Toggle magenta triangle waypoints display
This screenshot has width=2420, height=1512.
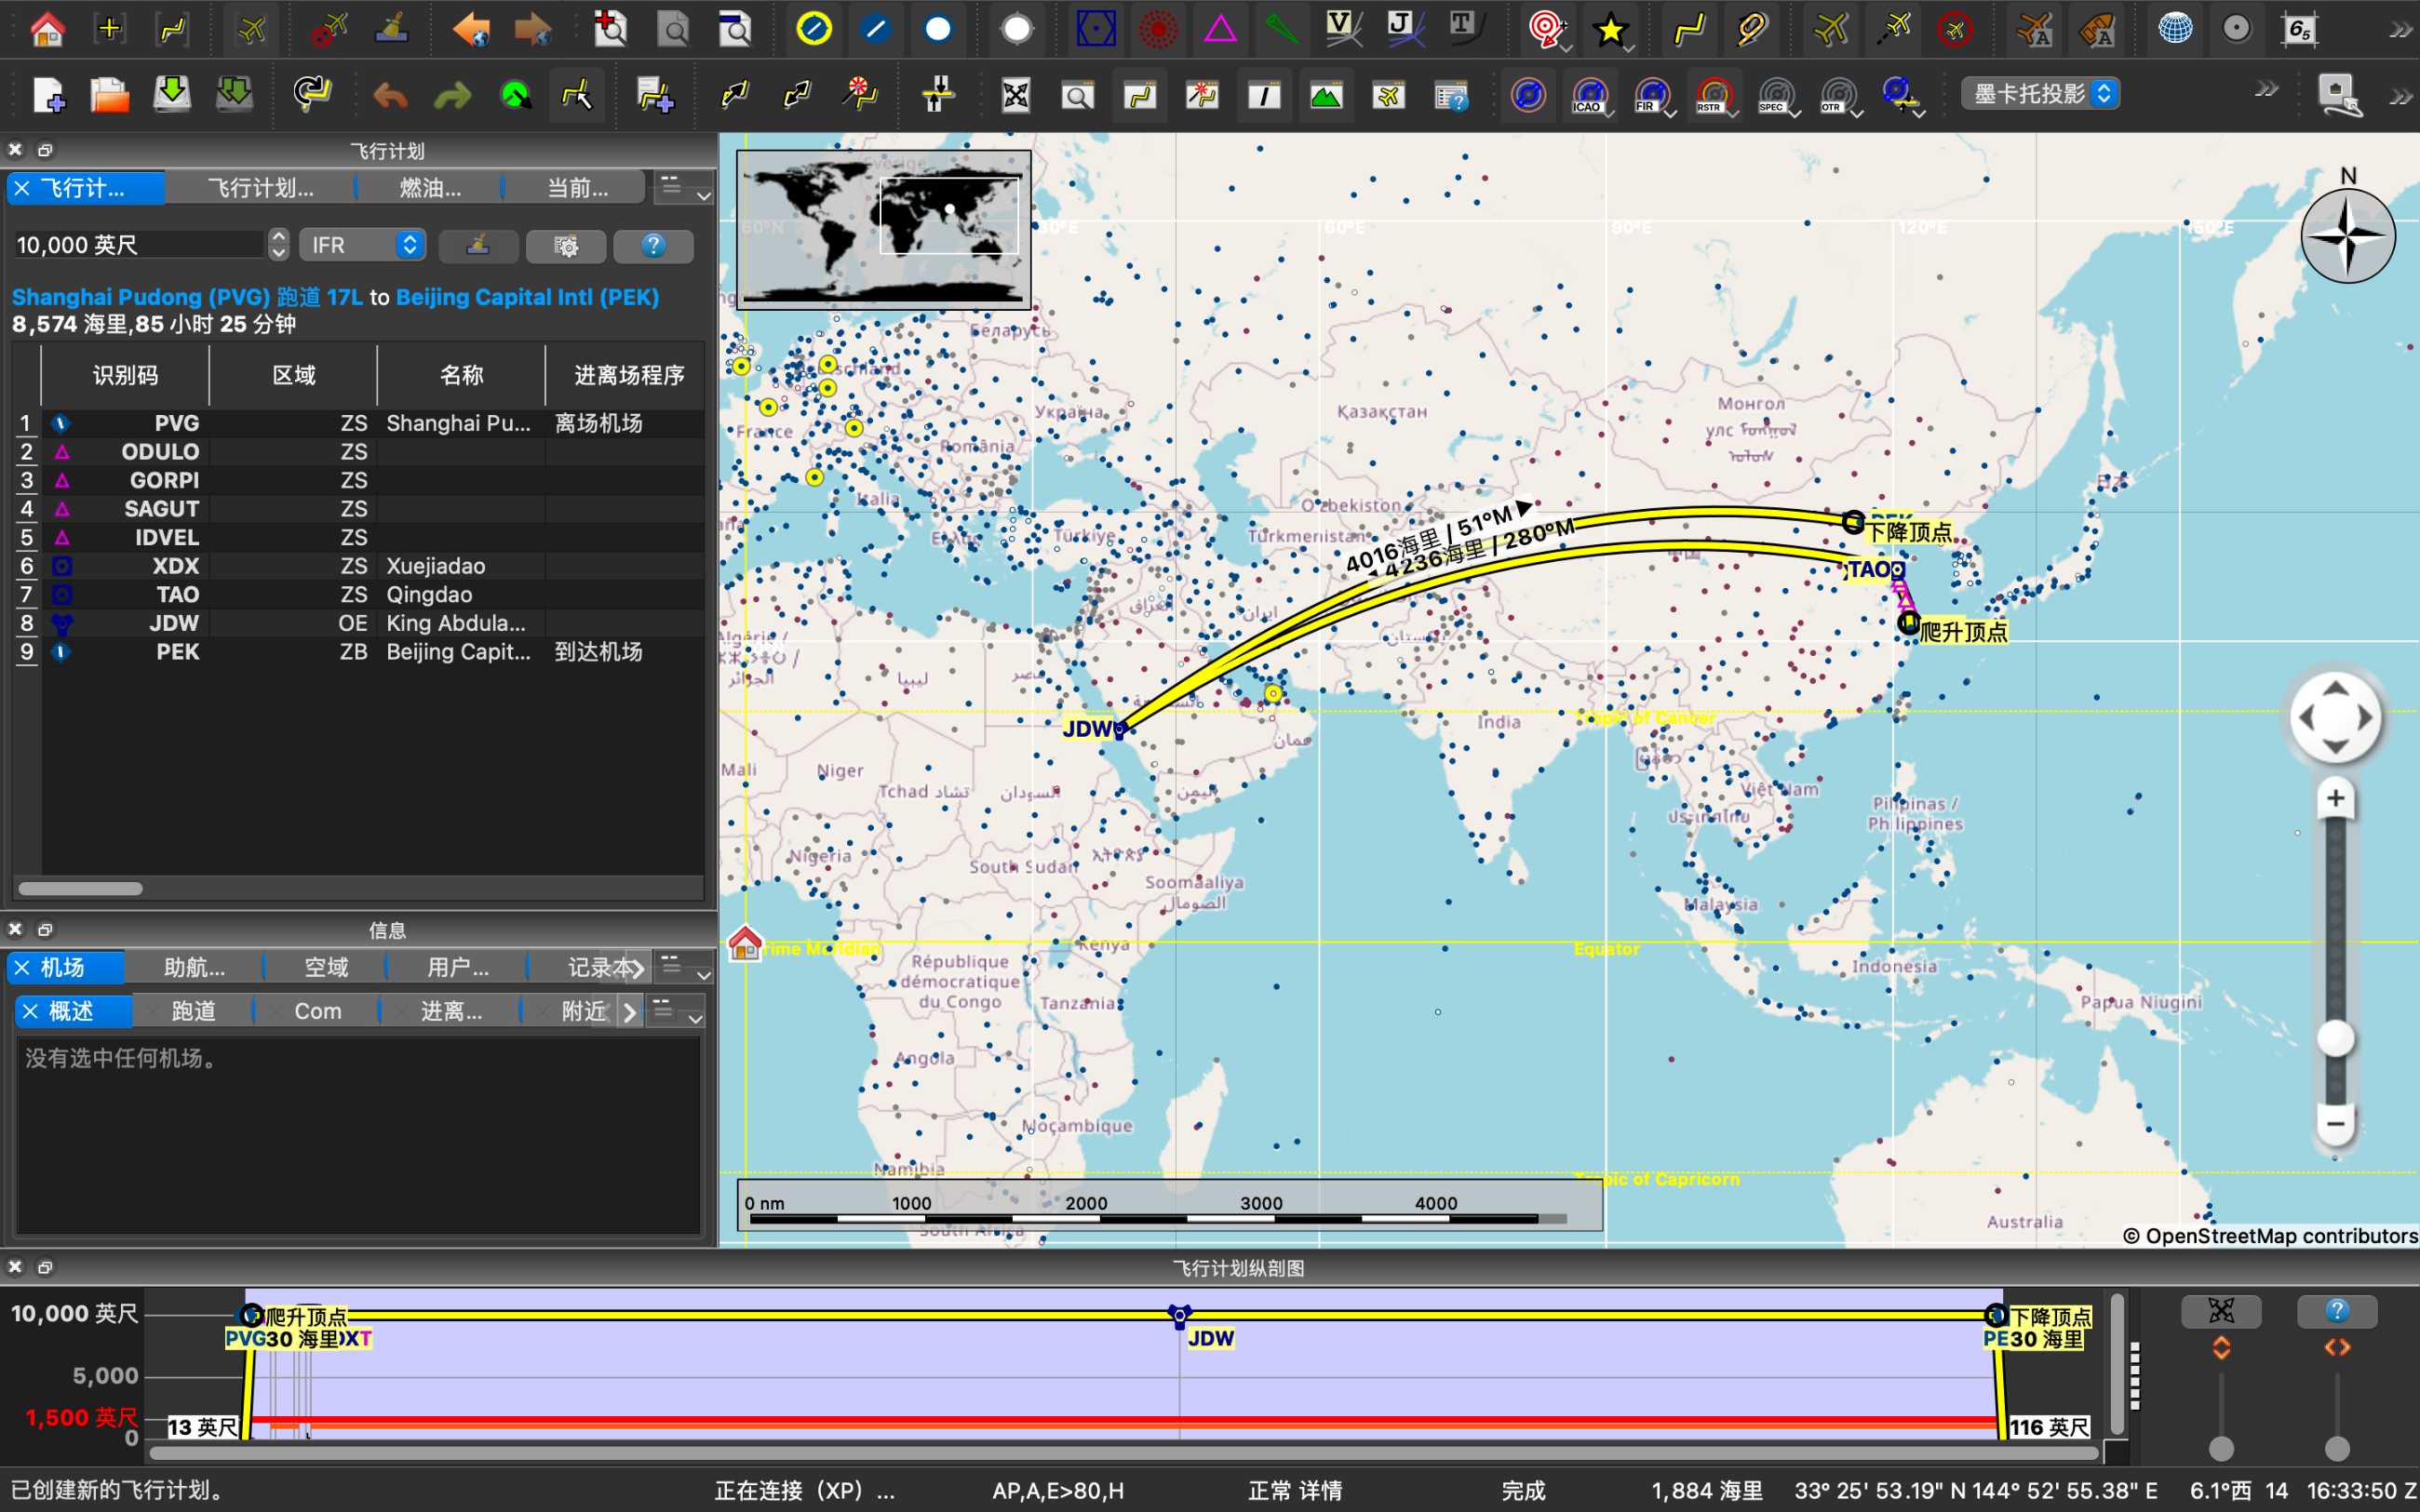(1220, 30)
